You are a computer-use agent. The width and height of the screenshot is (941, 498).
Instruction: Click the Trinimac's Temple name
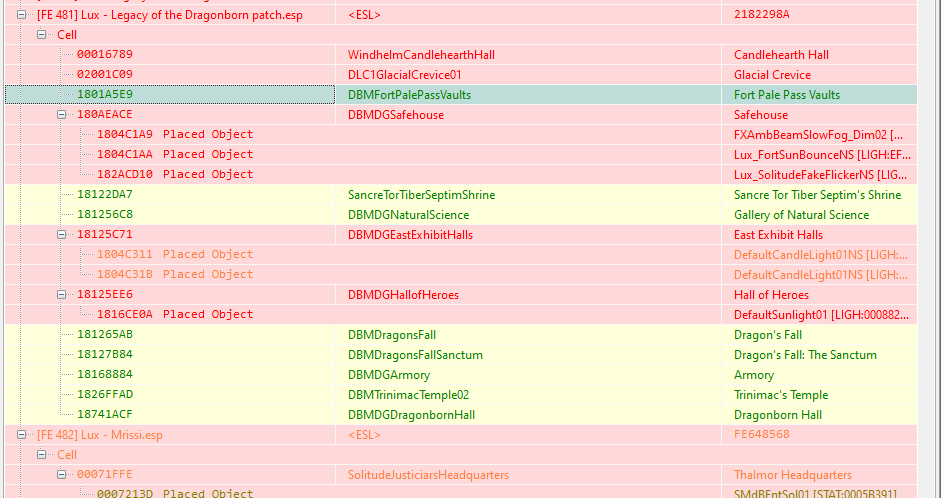[781, 395]
